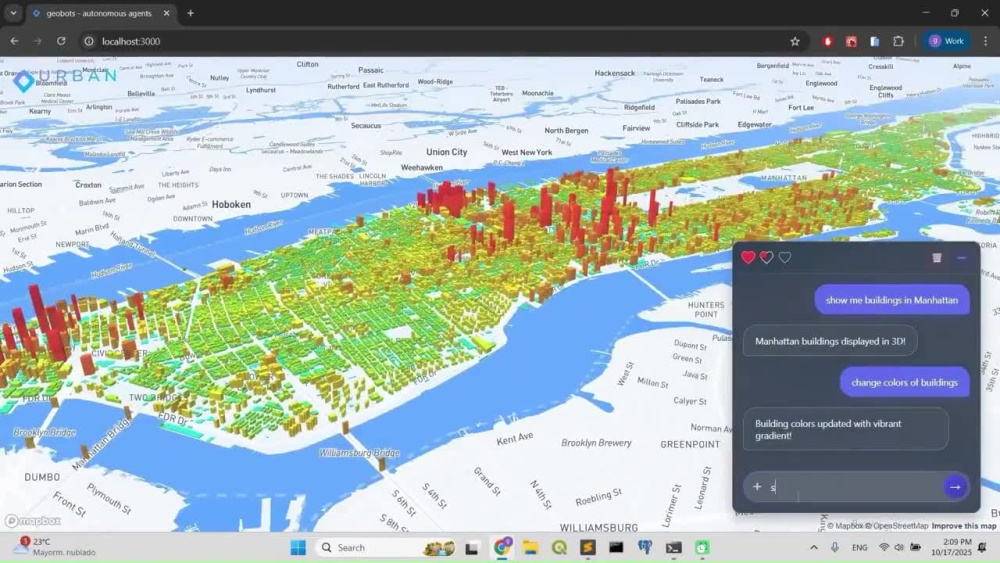This screenshot has width=1000, height=563.
Task: Open the notifications bell in the tray
Action: [x=983, y=547]
